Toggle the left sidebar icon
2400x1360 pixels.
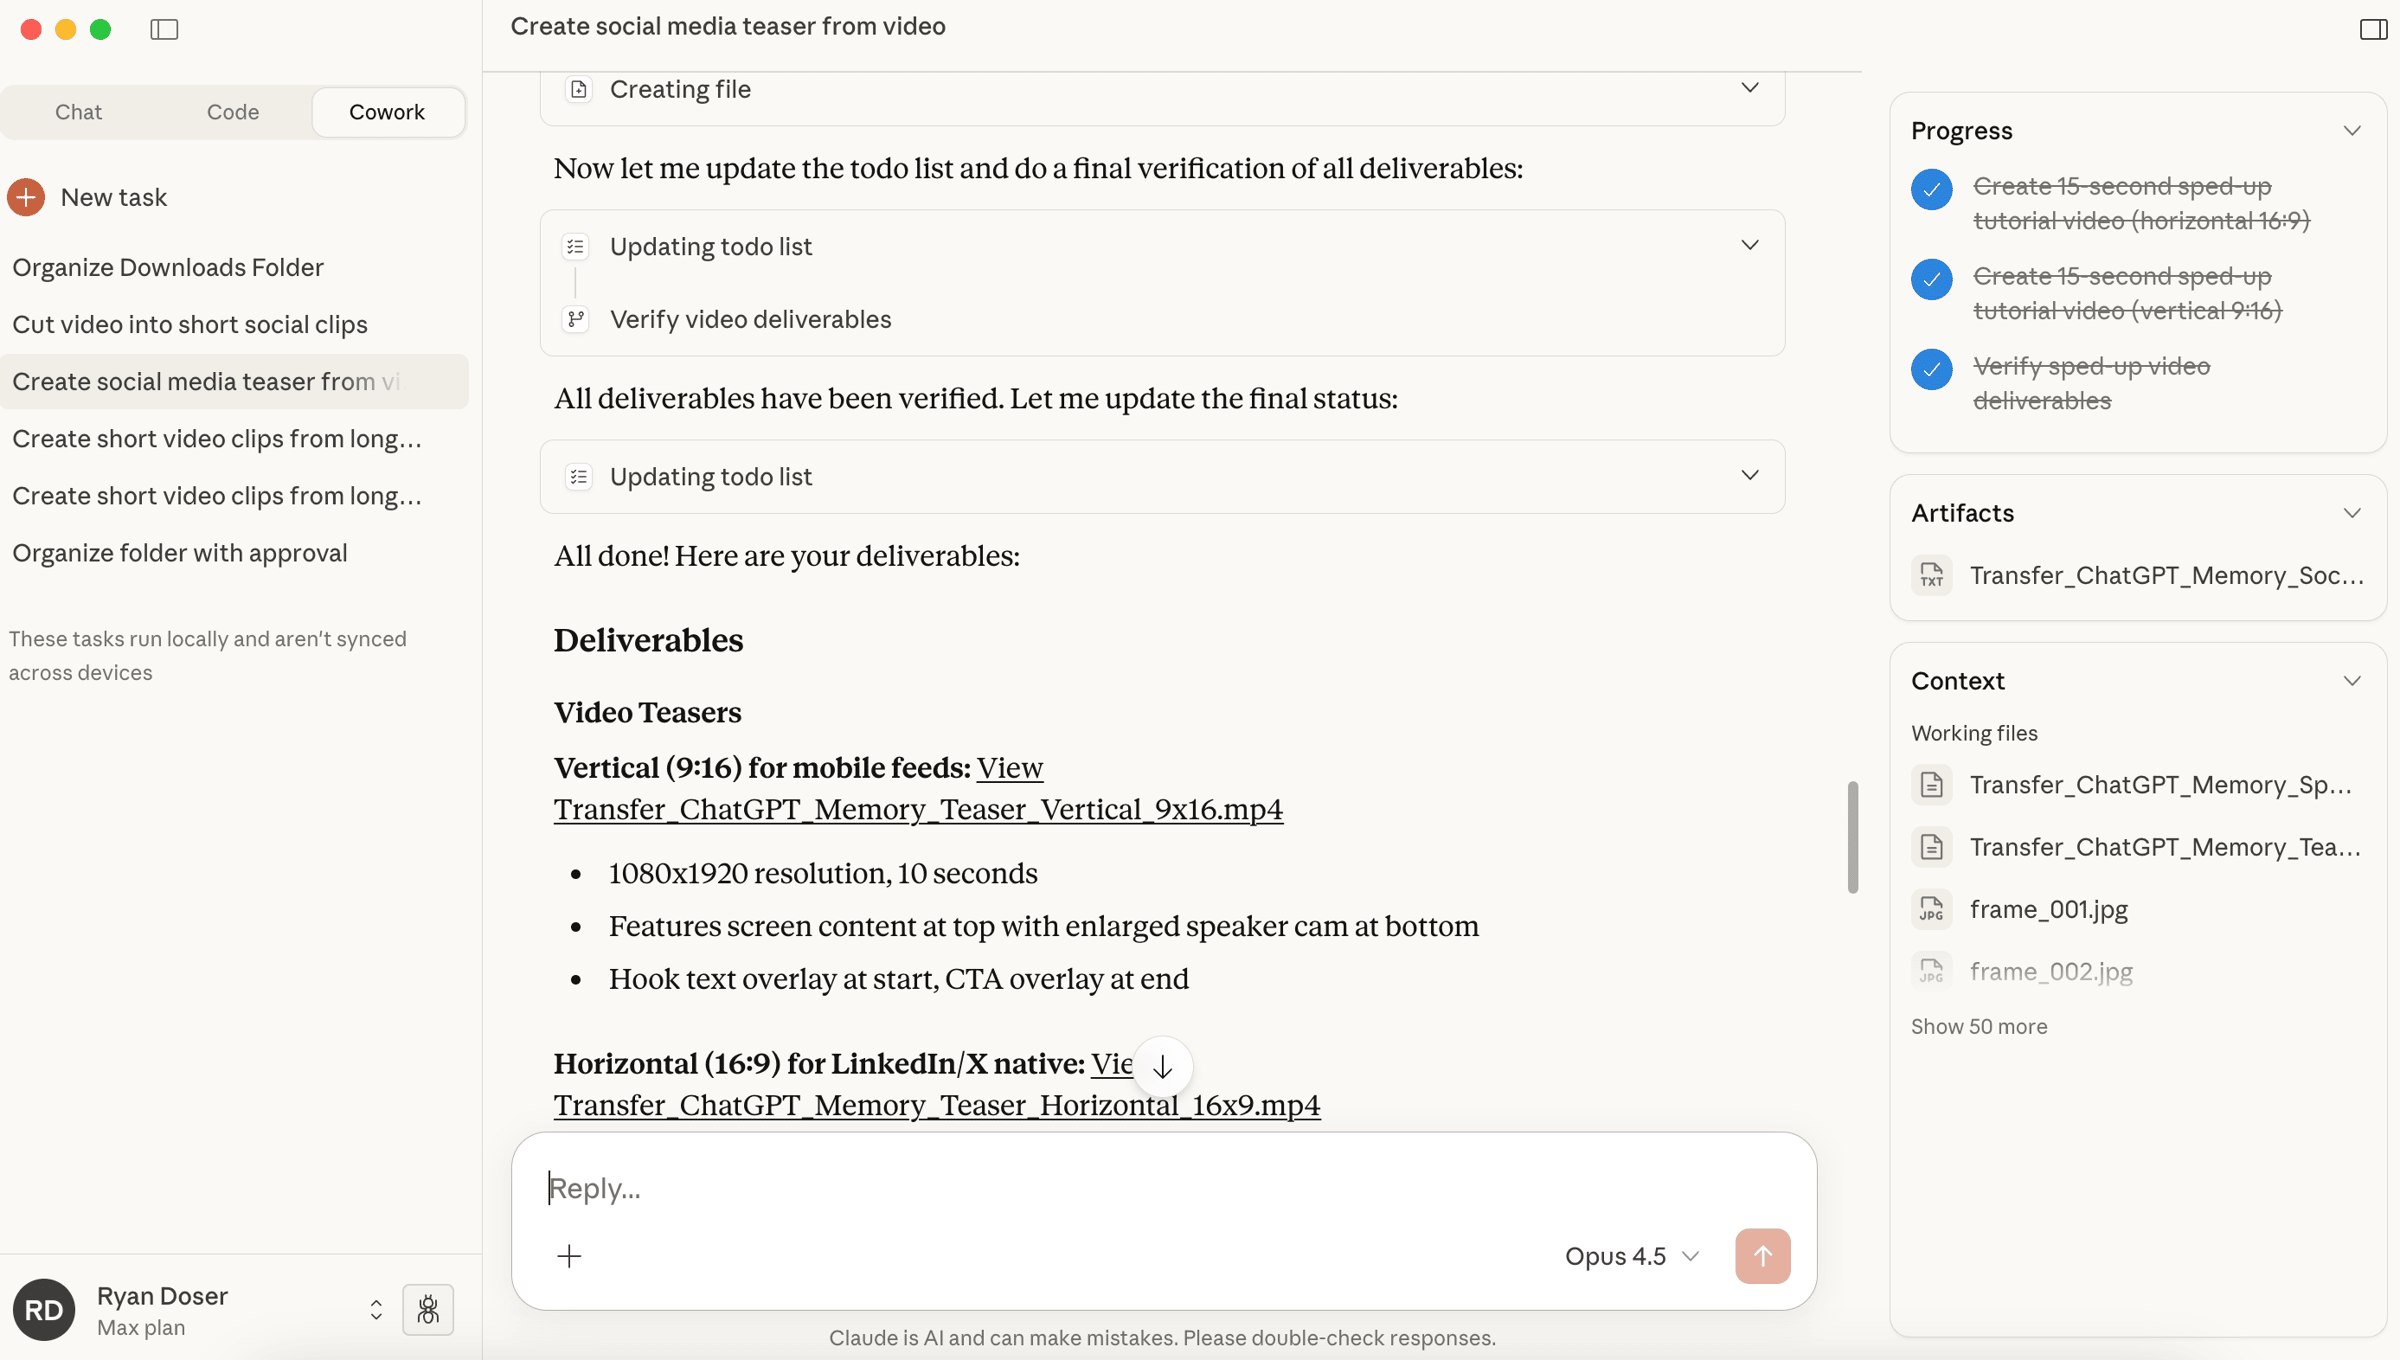coord(164,29)
